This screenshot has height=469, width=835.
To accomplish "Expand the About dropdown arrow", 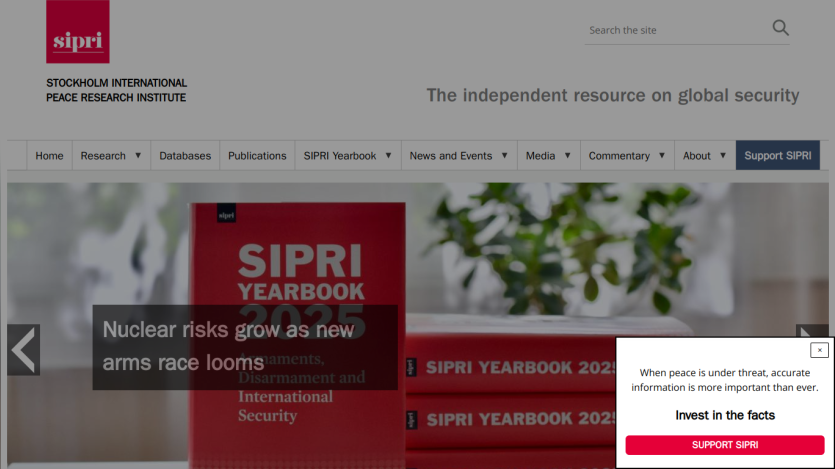I will point(723,155).
